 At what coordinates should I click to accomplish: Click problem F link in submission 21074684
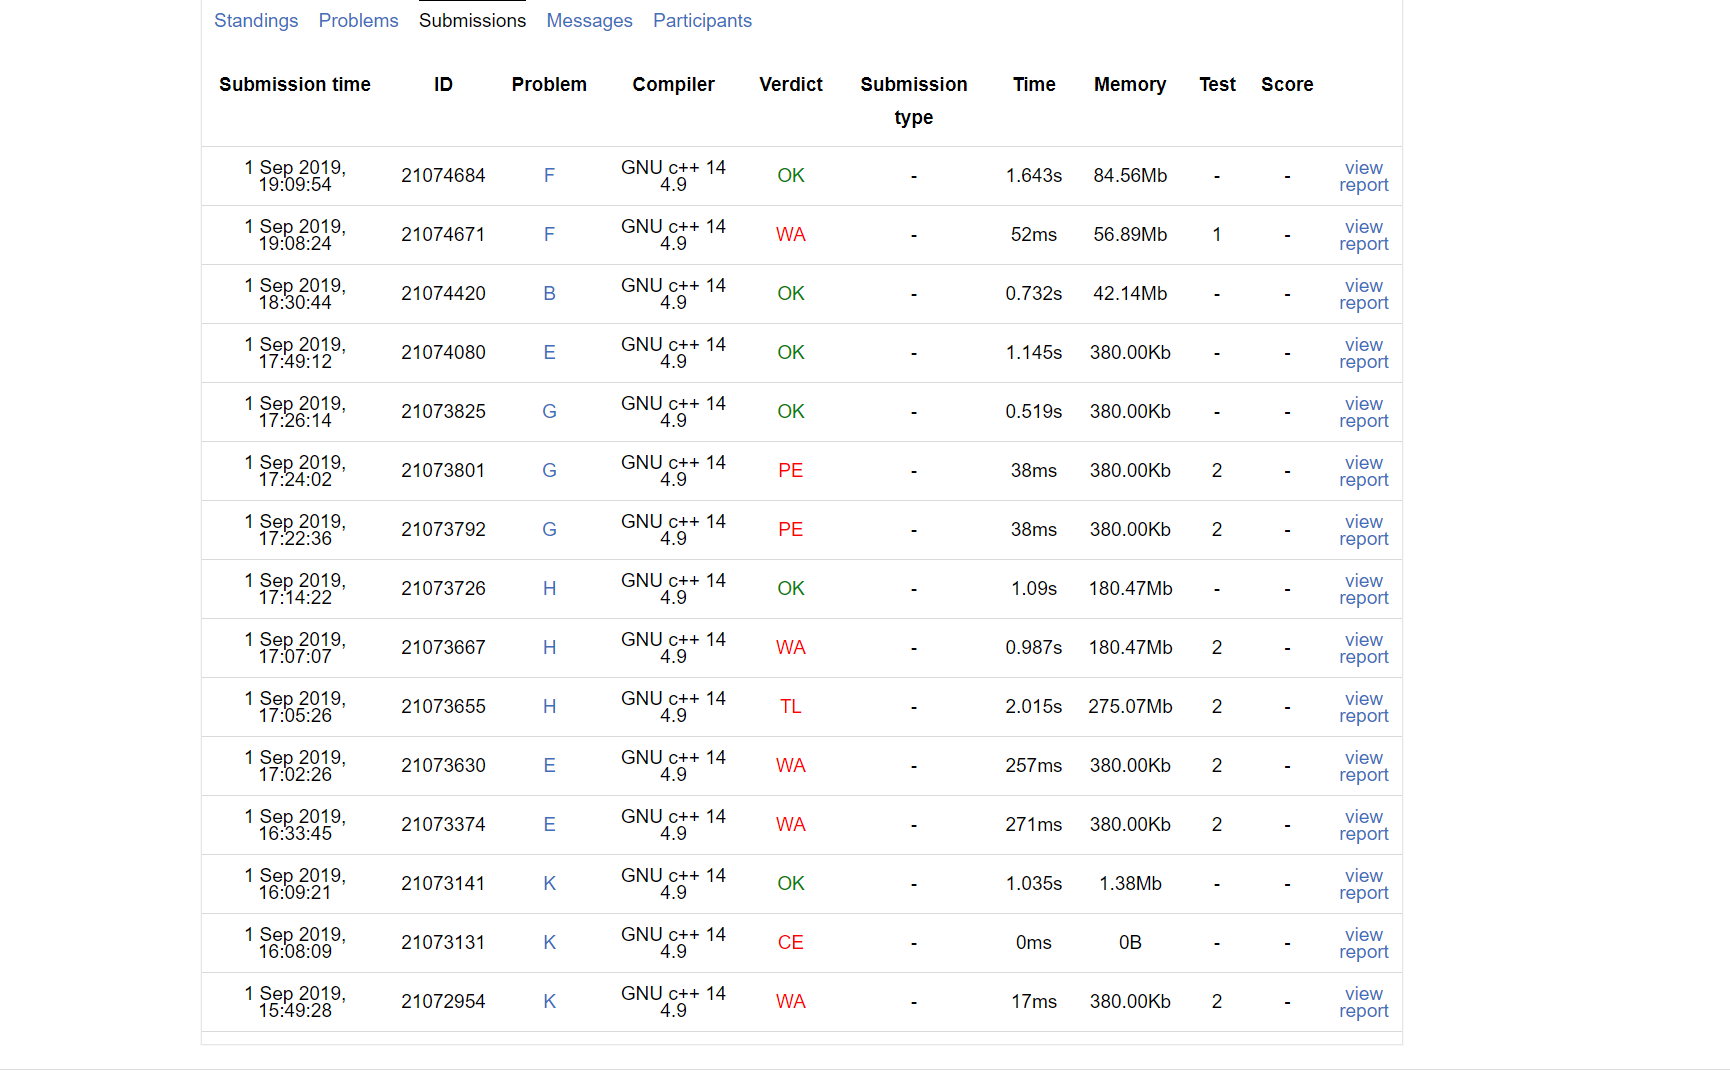(x=549, y=176)
